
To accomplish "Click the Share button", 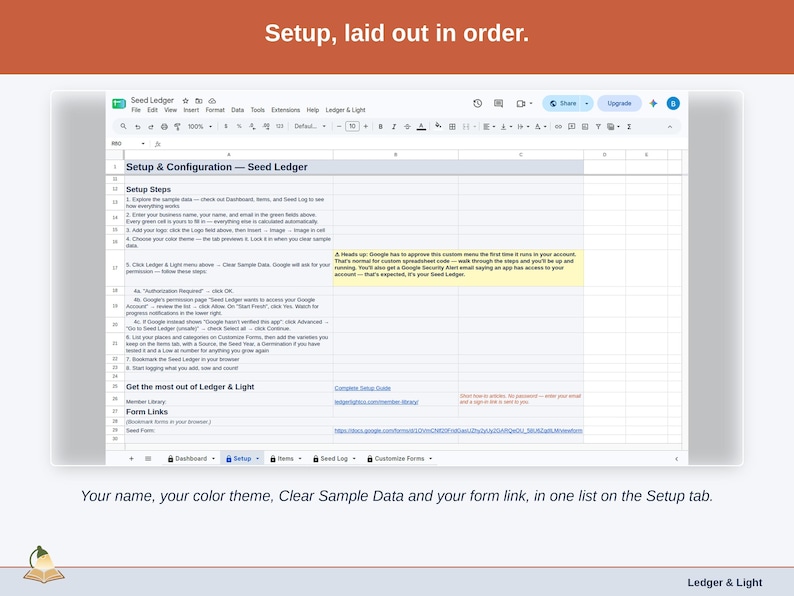I will tap(563, 103).
